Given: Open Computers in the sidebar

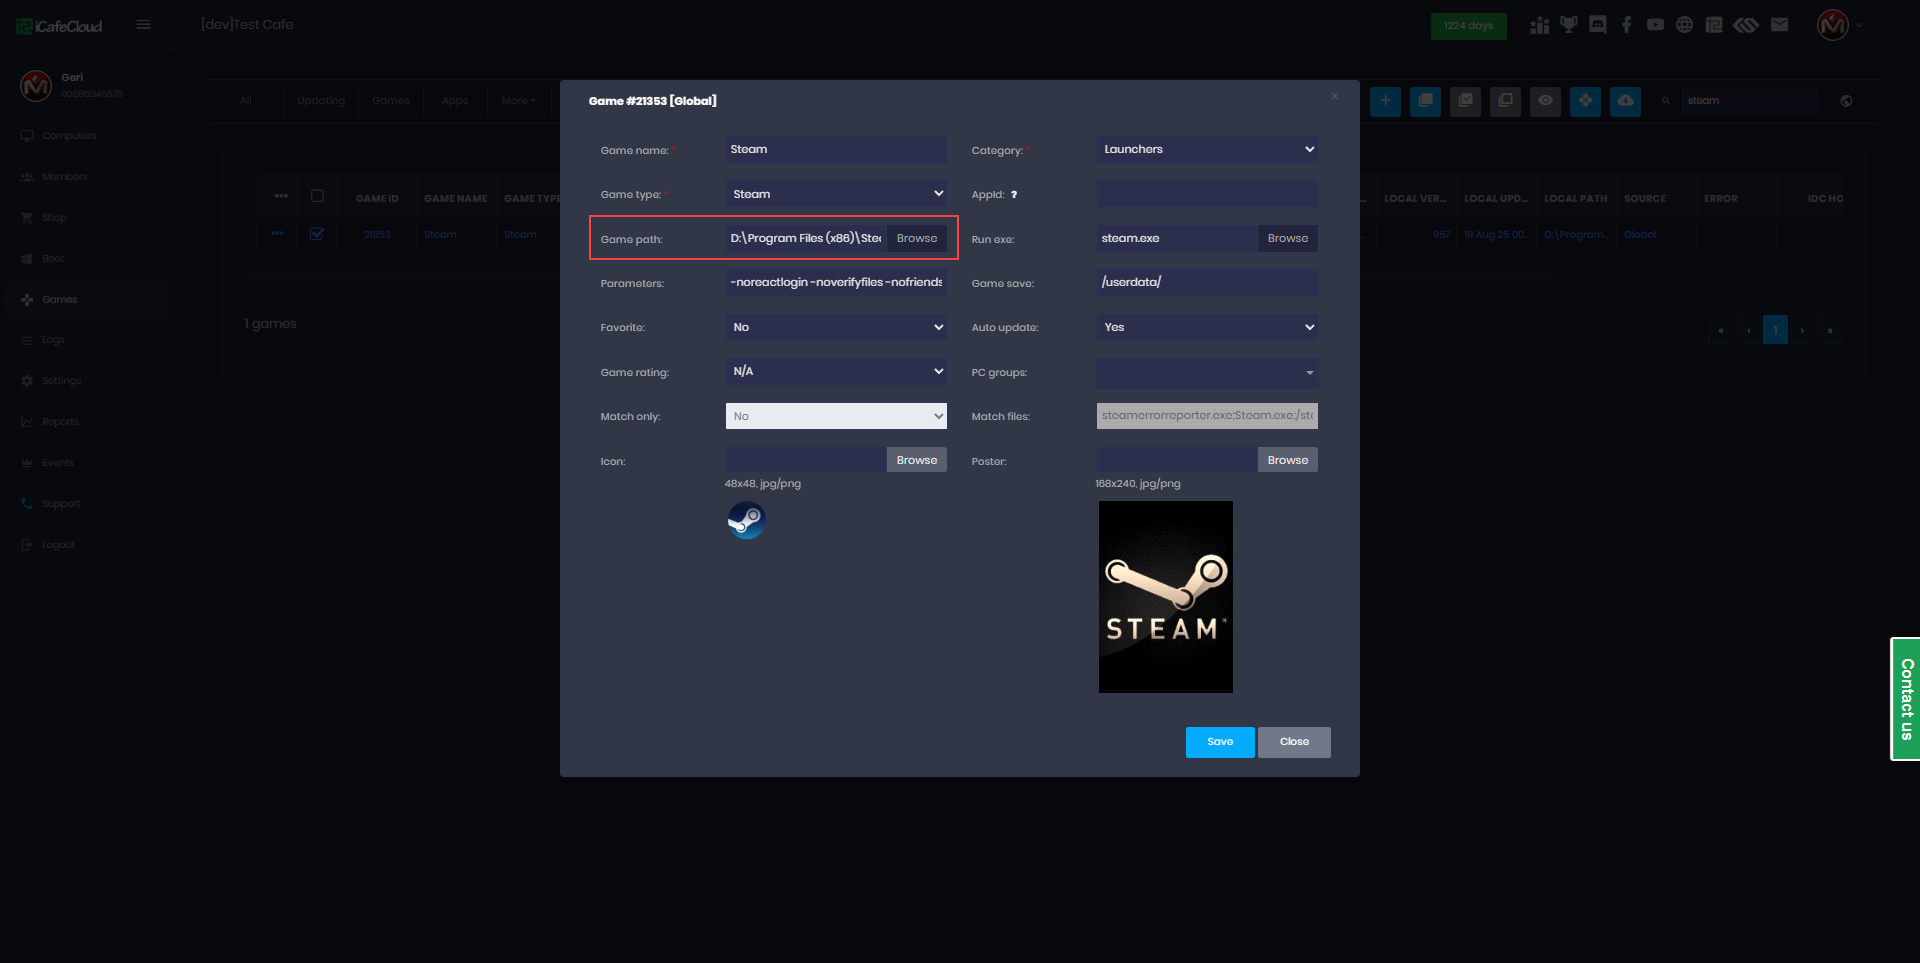Looking at the screenshot, I should pos(69,136).
